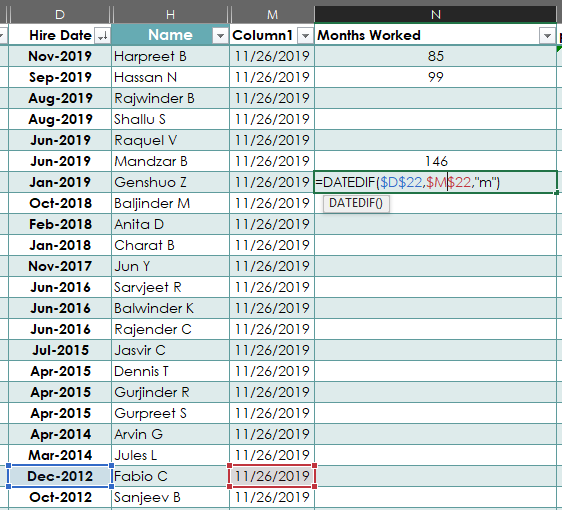
Task: Select column N header
Action: (x=435, y=15)
